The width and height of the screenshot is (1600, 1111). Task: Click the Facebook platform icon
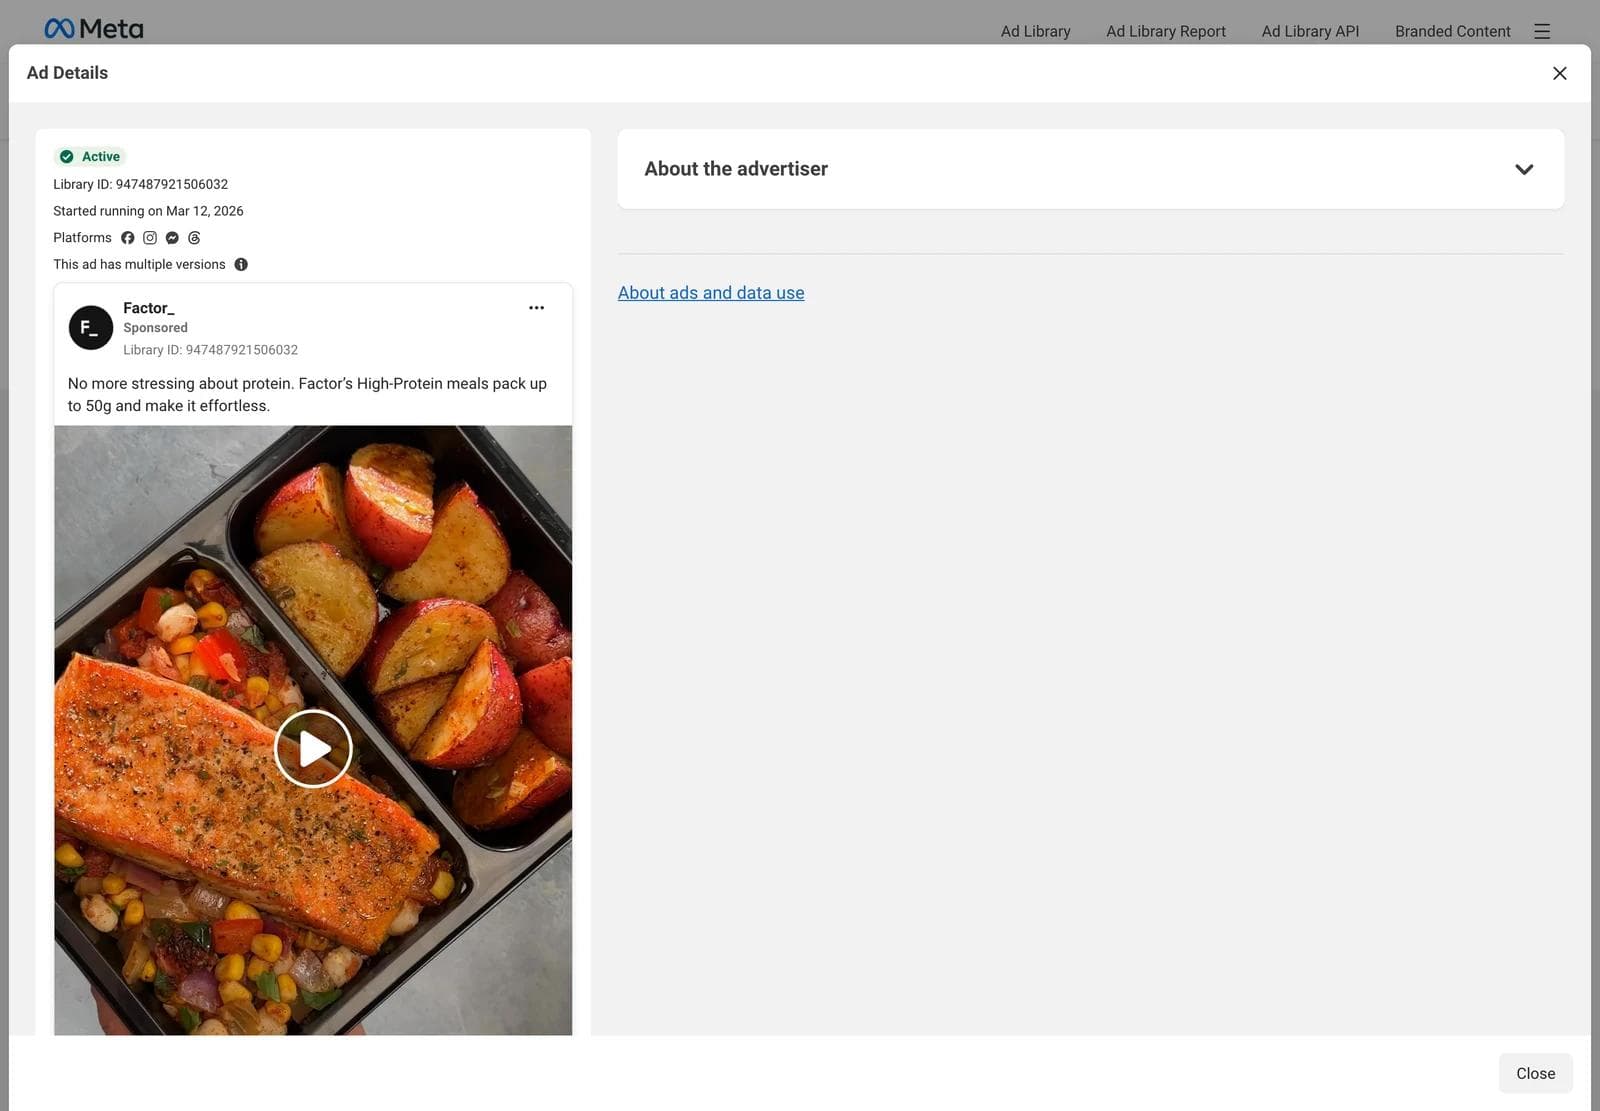tap(127, 237)
